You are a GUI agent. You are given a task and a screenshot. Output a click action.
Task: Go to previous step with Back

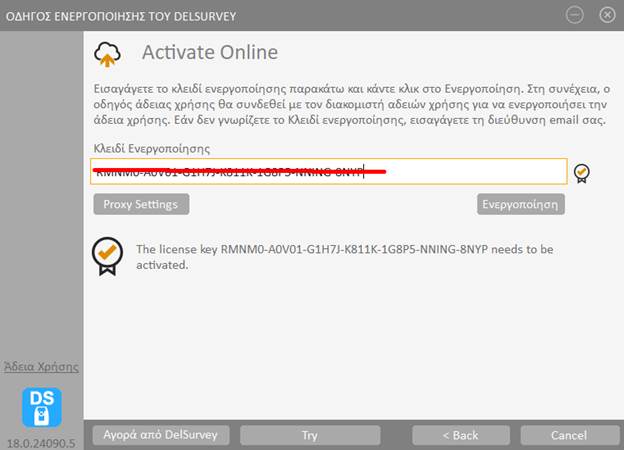coord(459,435)
